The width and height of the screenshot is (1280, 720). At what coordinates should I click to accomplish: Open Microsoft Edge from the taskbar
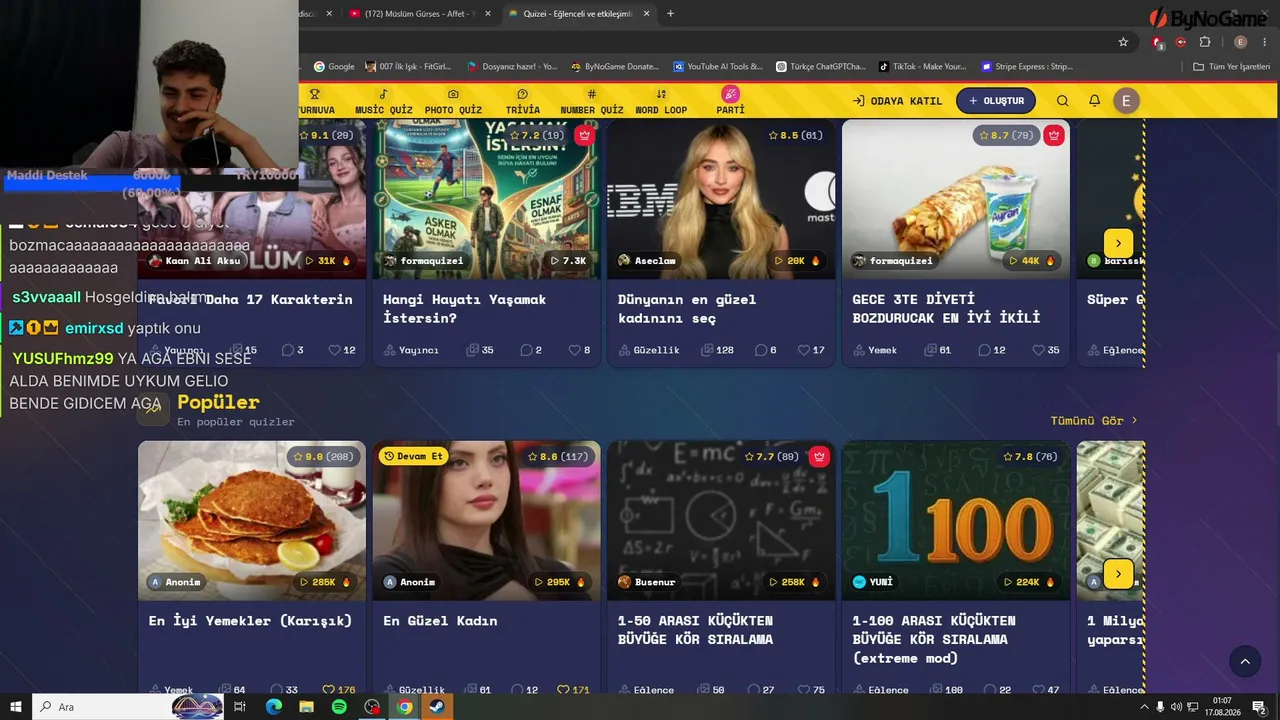pos(273,707)
